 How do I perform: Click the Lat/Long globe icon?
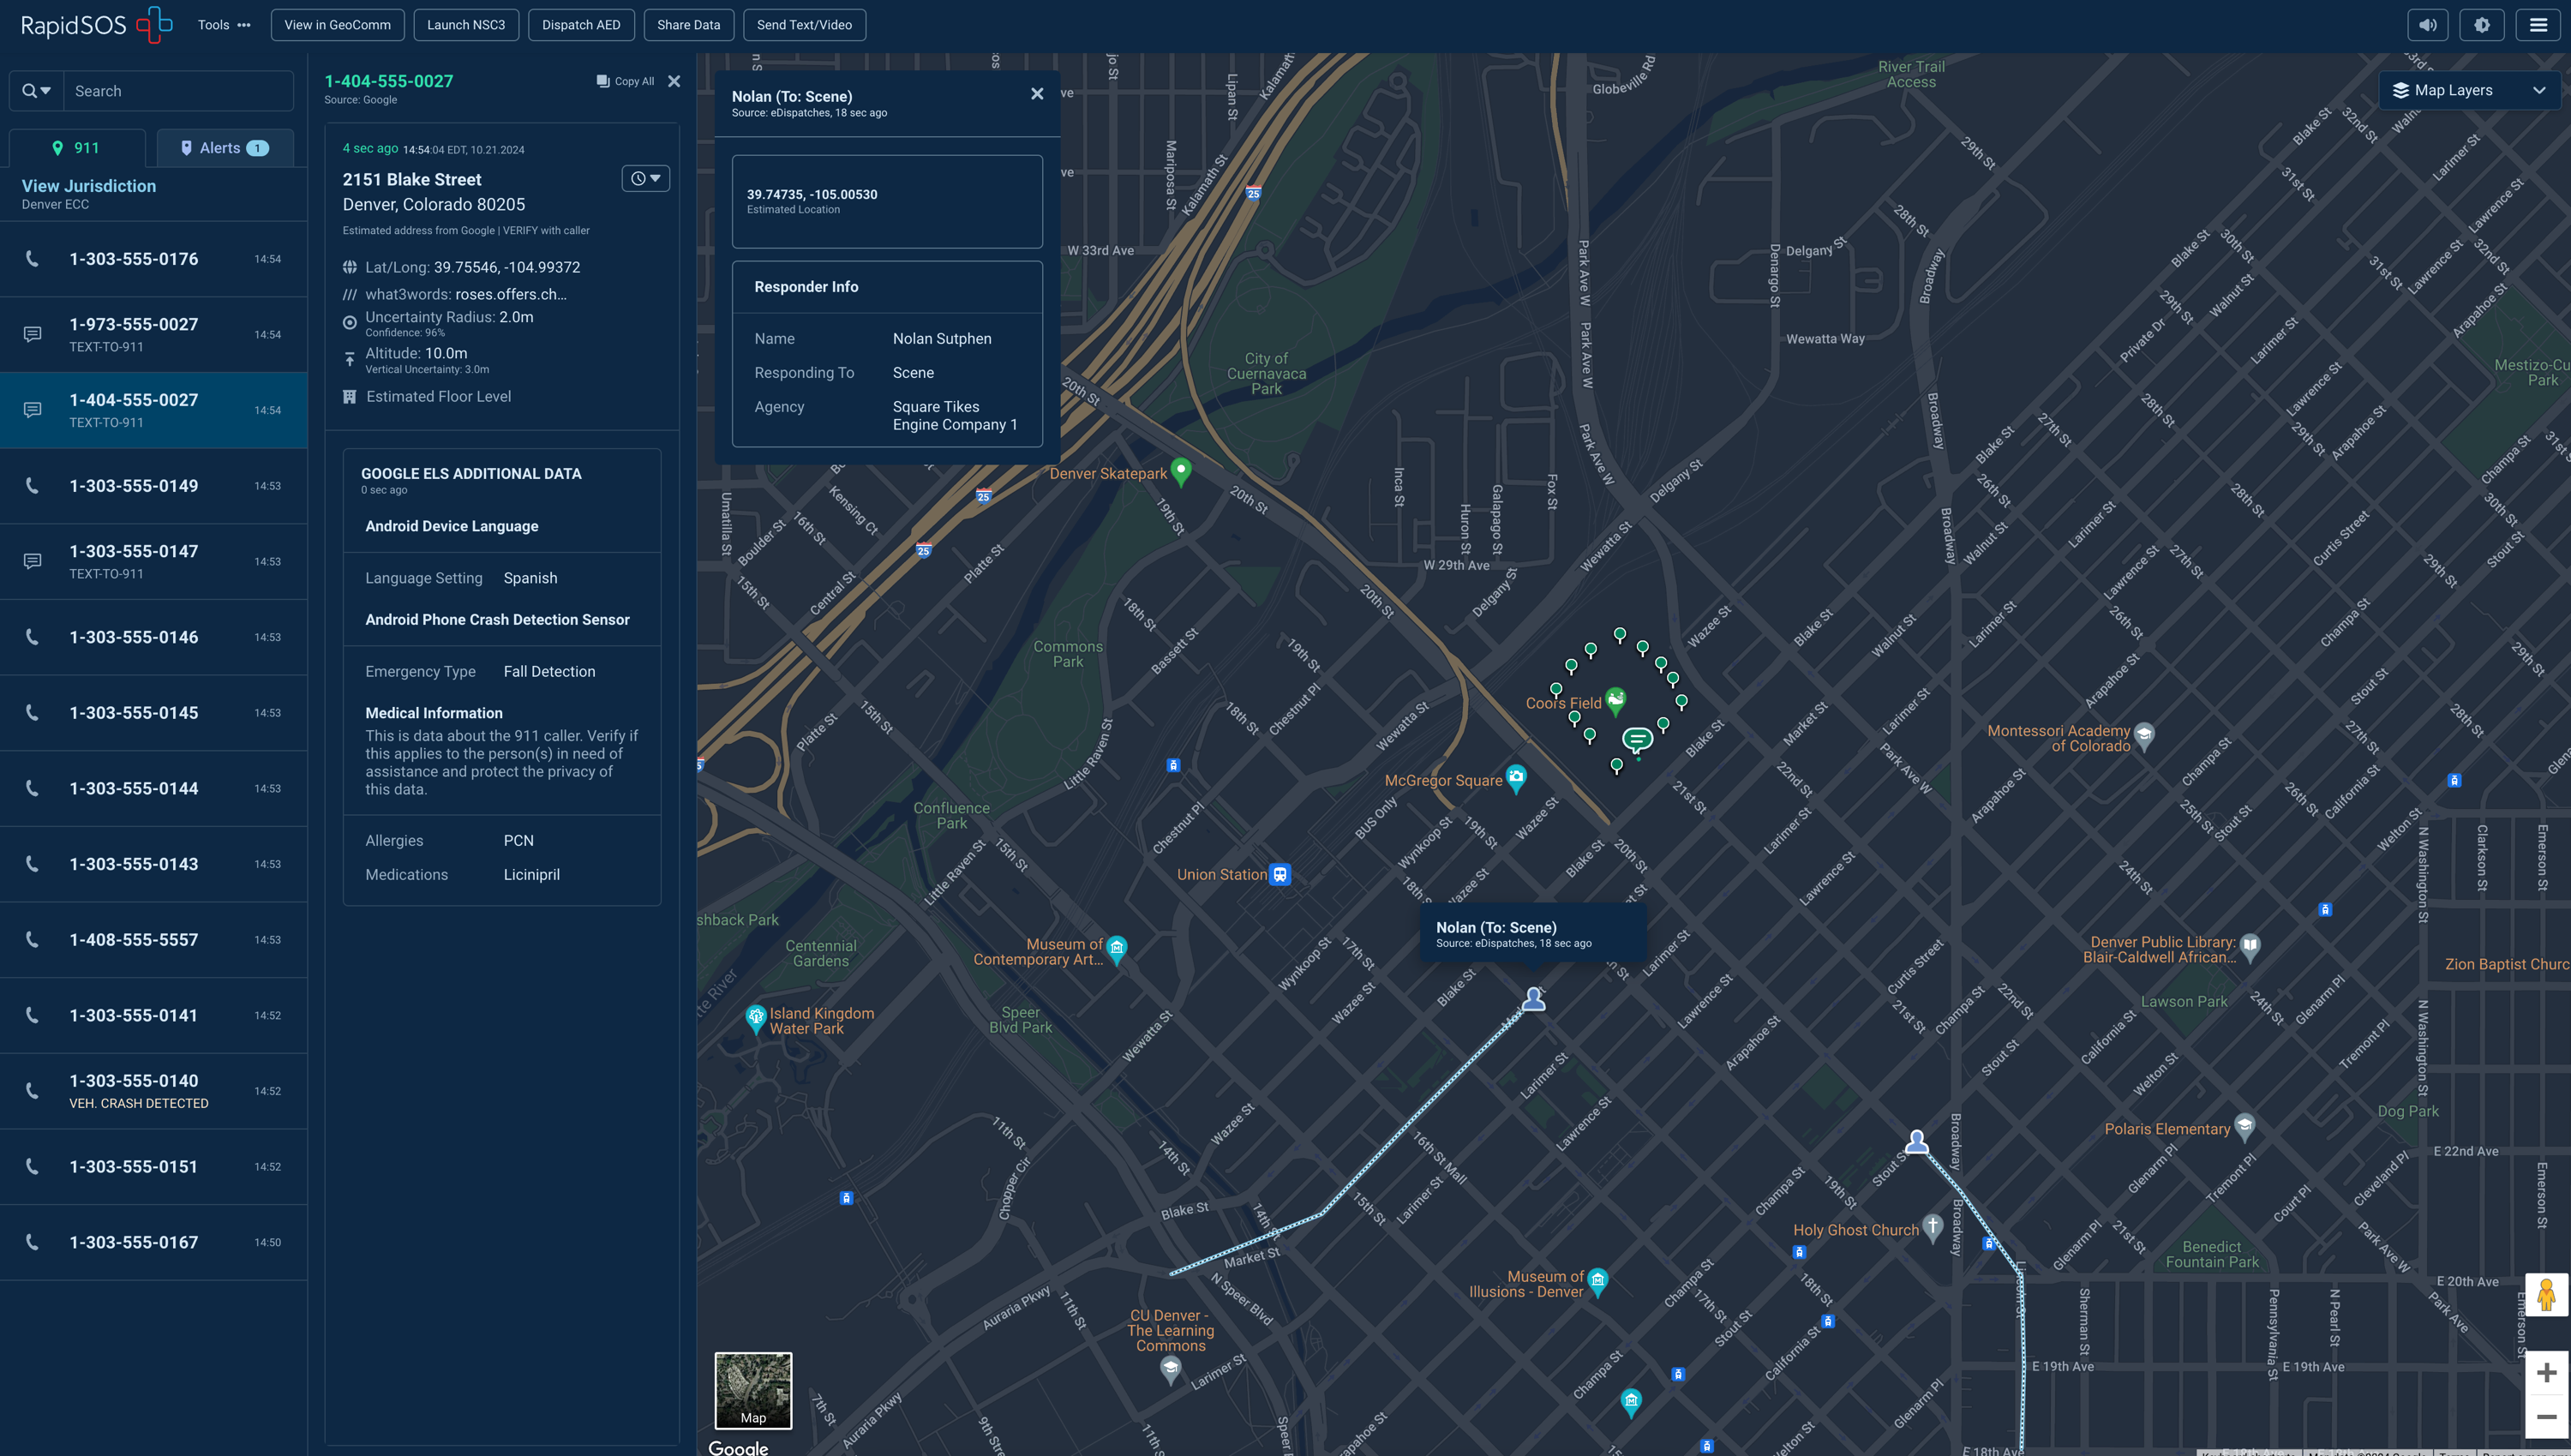tap(349, 267)
